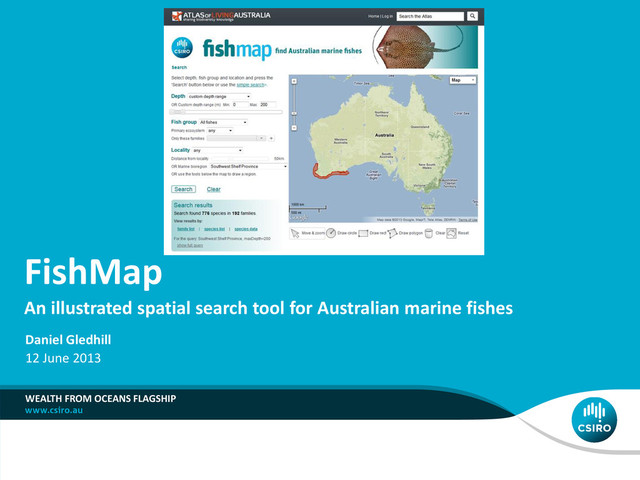Open the Fish group dropdown
Screen dimensions: 640x480
[223, 122]
